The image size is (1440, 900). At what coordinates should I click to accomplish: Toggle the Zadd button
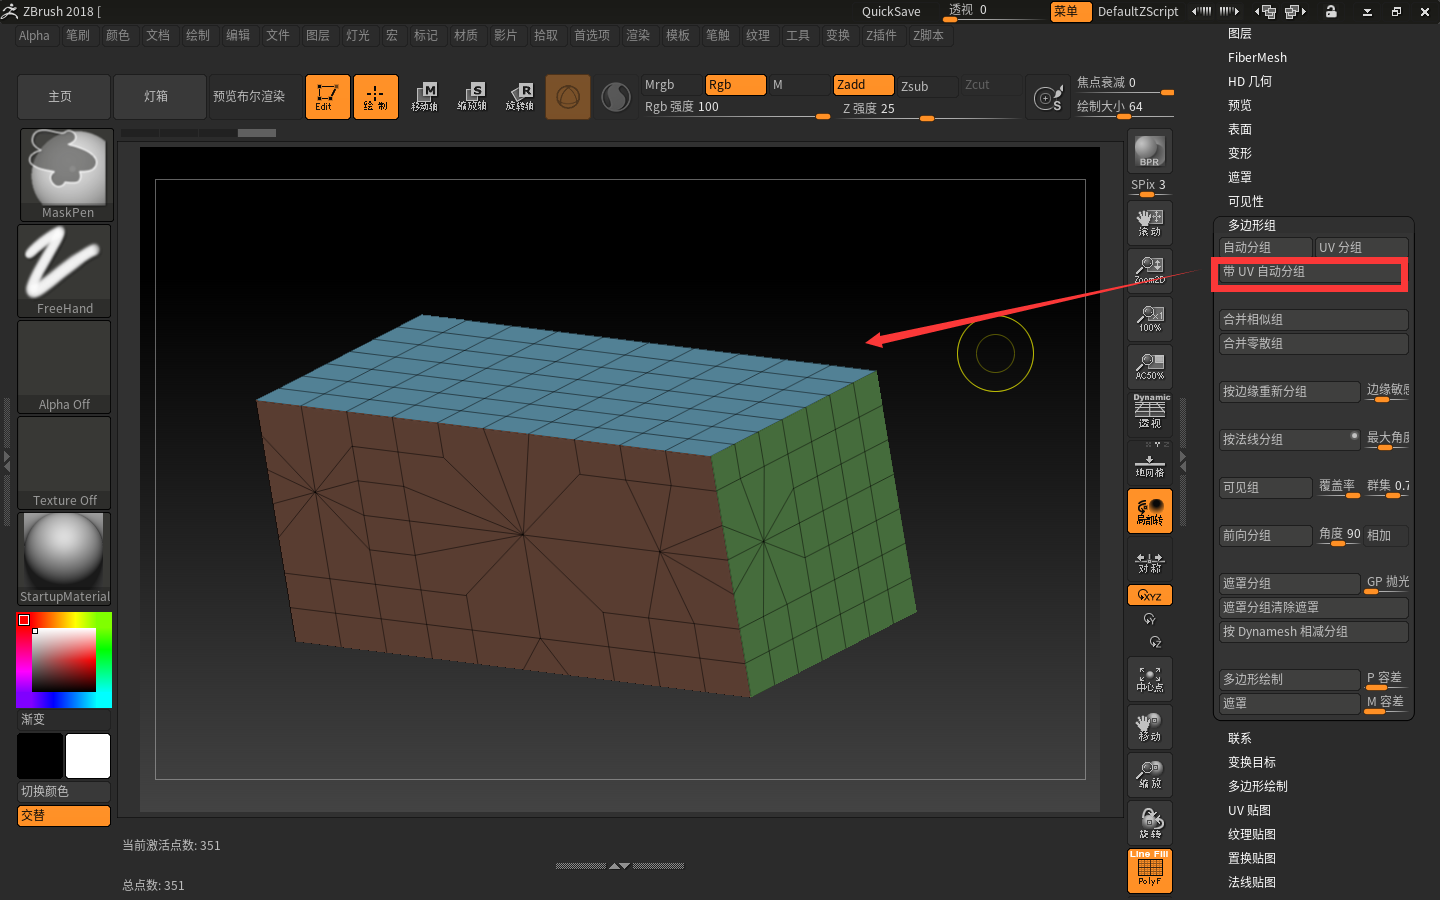click(864, 85)
